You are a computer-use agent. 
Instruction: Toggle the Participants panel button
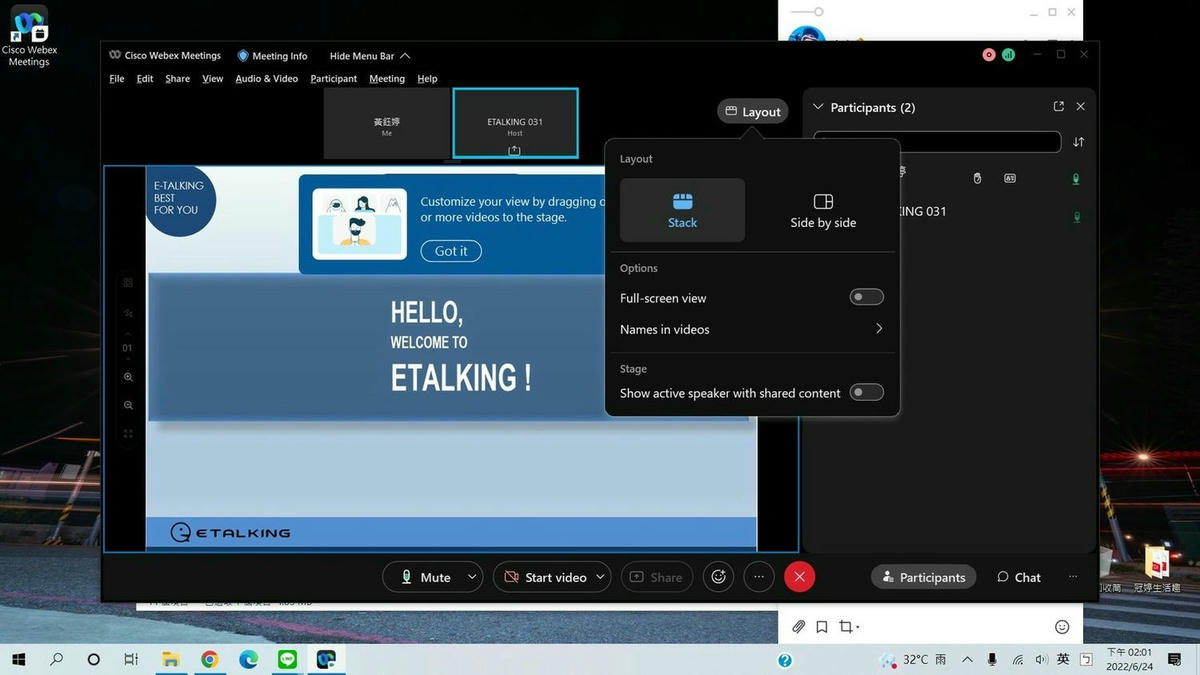(x=924, y=577)
